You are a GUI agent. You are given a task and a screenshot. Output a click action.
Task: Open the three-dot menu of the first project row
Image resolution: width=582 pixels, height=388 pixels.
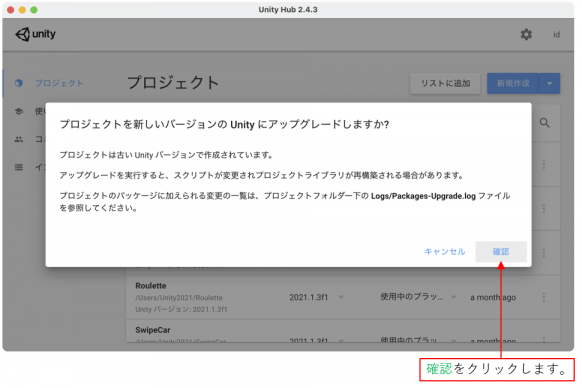click(x=544, y=164)
